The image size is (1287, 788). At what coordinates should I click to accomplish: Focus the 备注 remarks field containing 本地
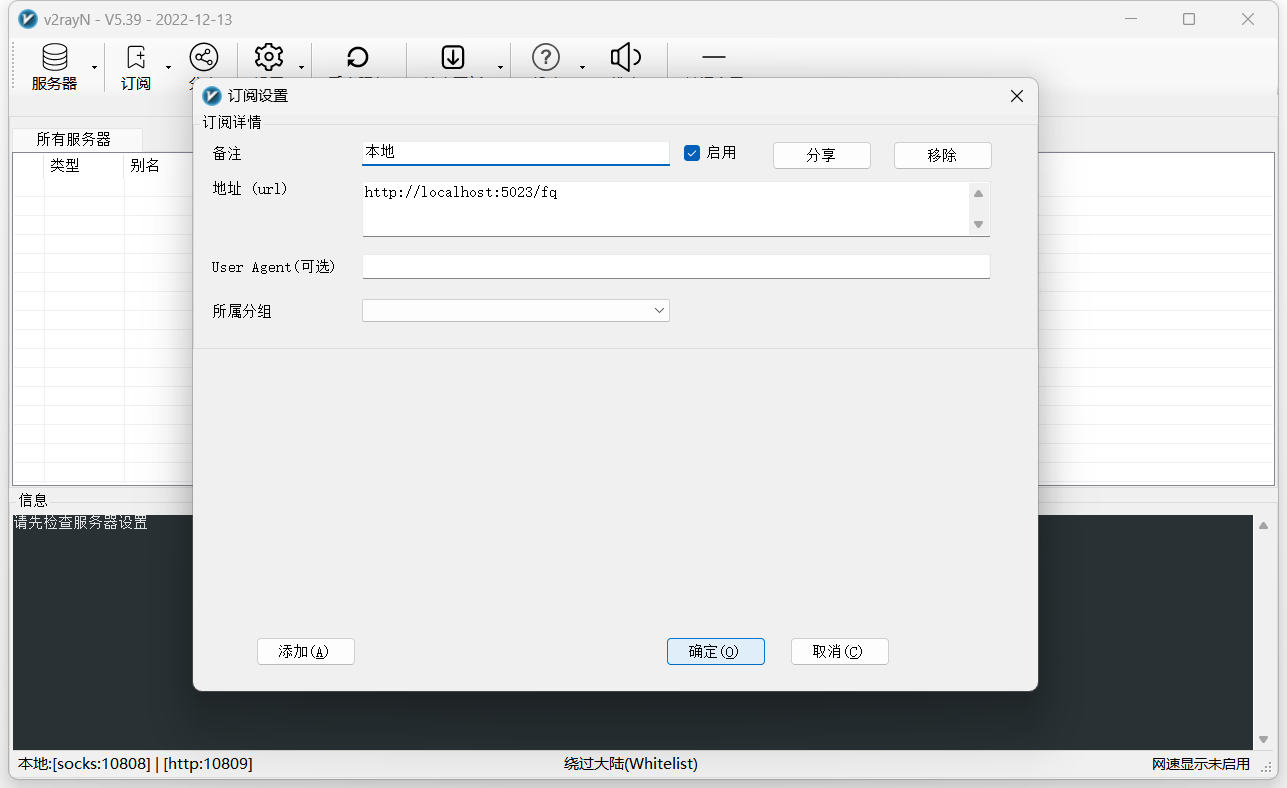click(x=516, y=153)
